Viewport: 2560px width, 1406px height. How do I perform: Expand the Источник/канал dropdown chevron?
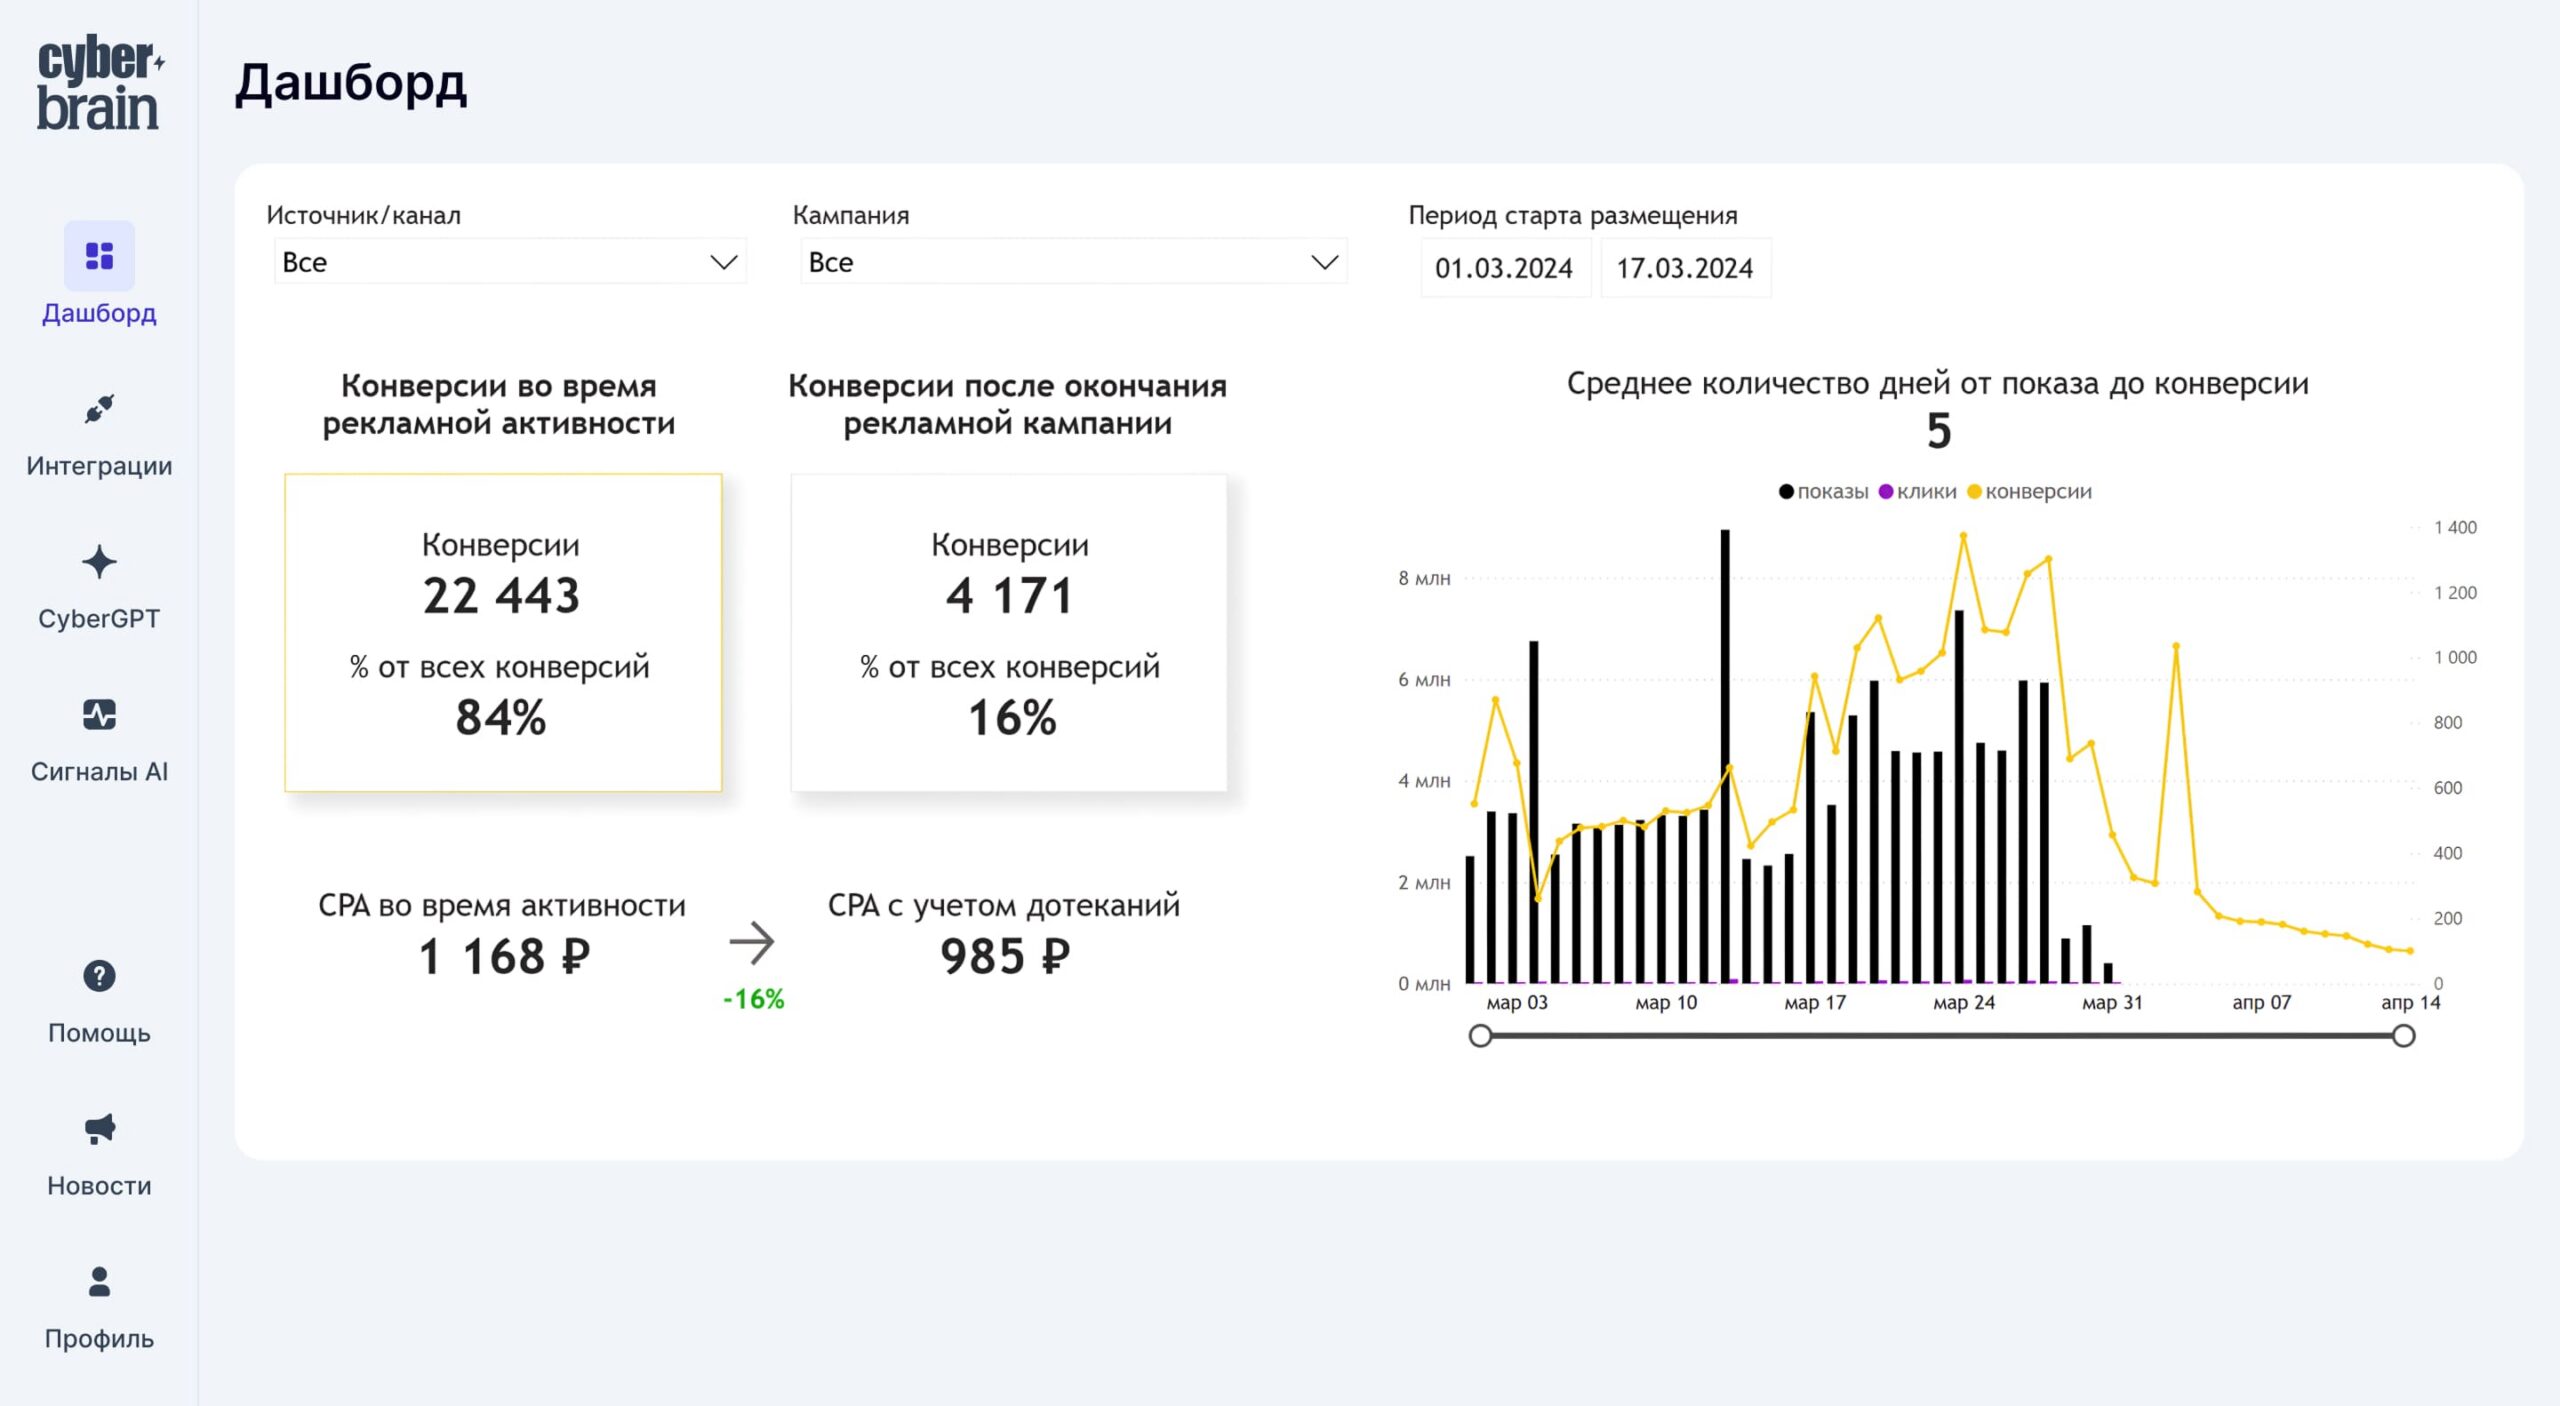click(723, 262)
